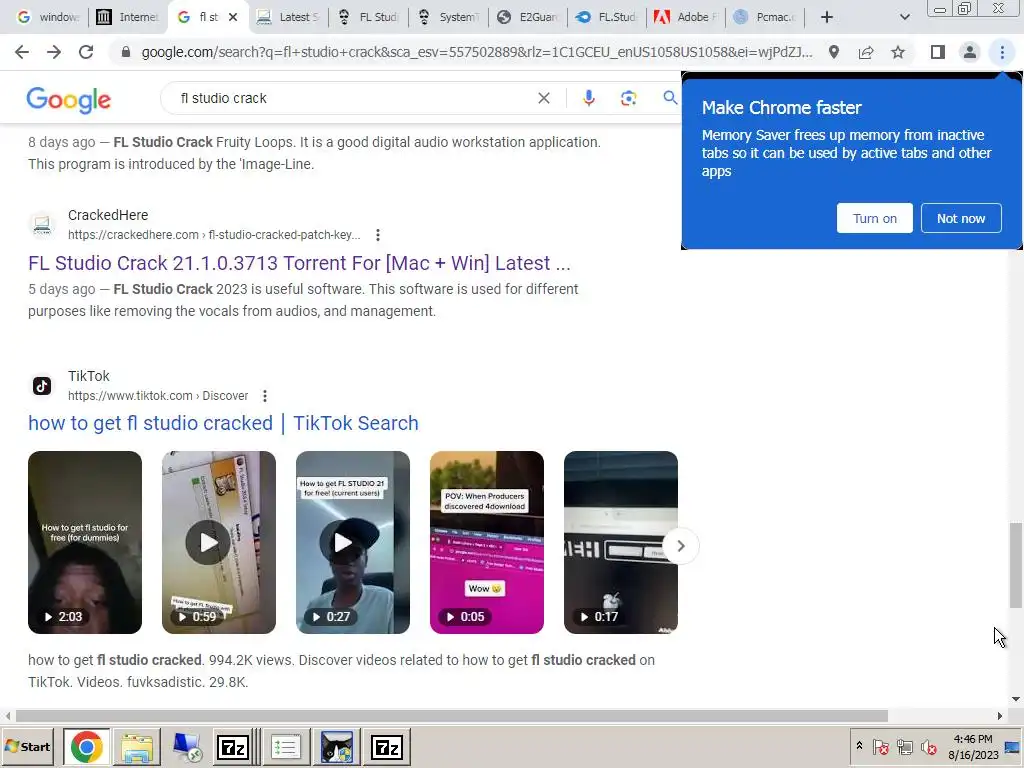
Task: Go forward using the browser forward arrow
Action: point(54,52)
